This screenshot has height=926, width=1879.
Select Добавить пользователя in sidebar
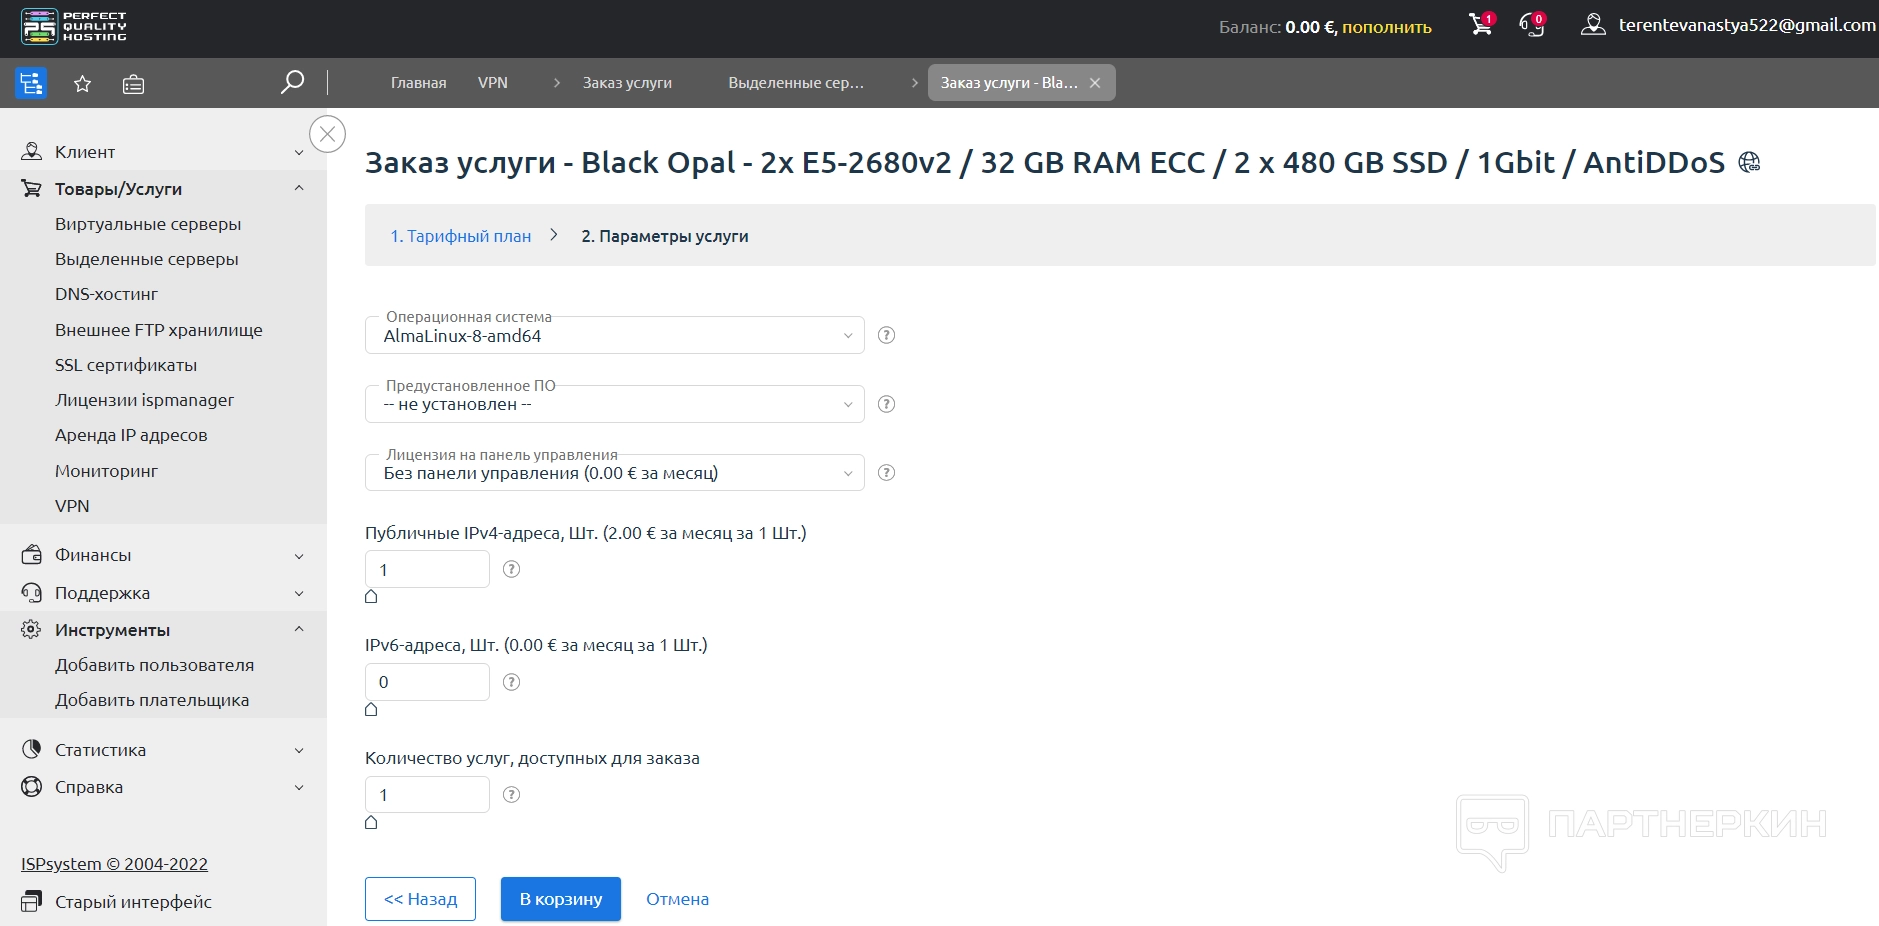[x=154, y=665]
